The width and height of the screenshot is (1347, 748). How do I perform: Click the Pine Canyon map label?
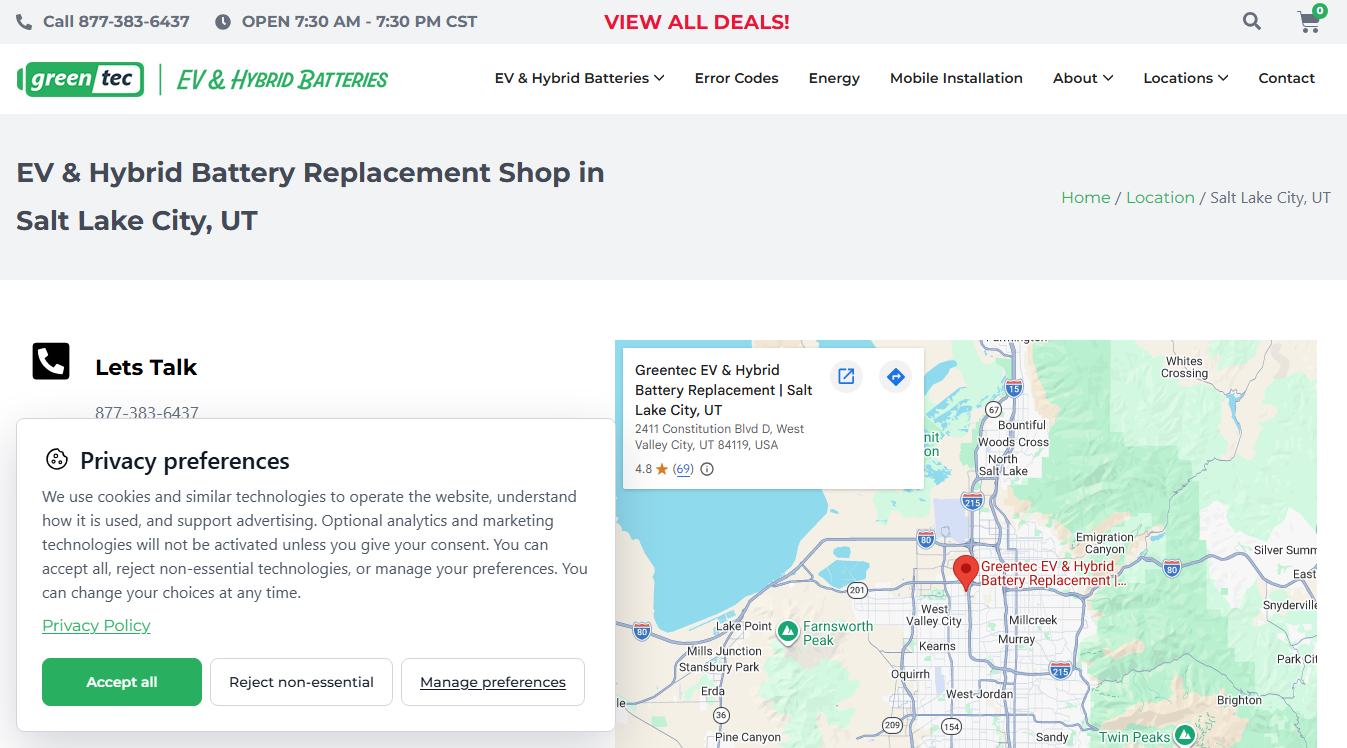pos(748,737)
